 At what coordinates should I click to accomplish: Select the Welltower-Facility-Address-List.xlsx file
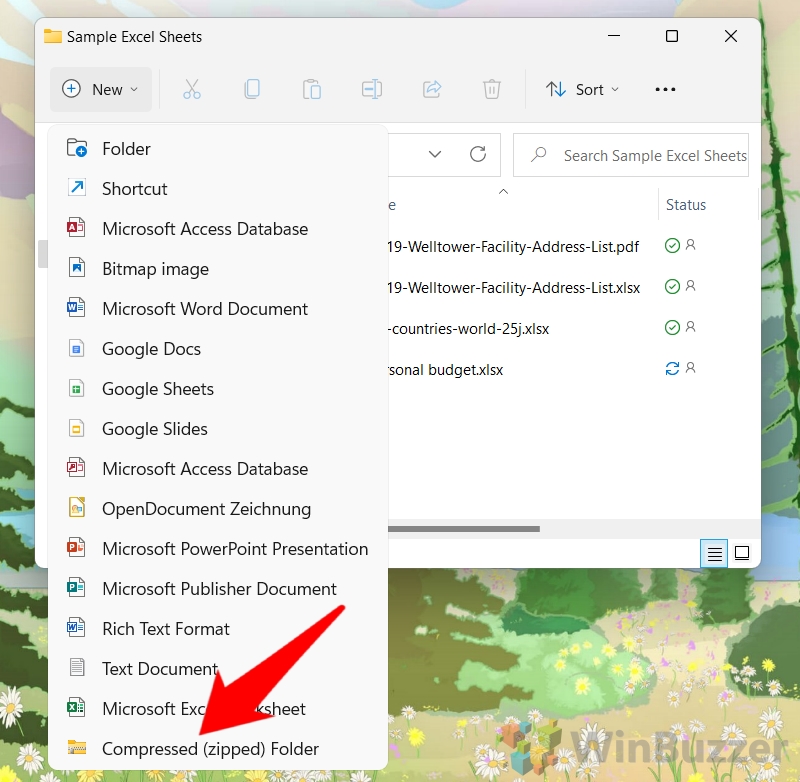[514, 288]
